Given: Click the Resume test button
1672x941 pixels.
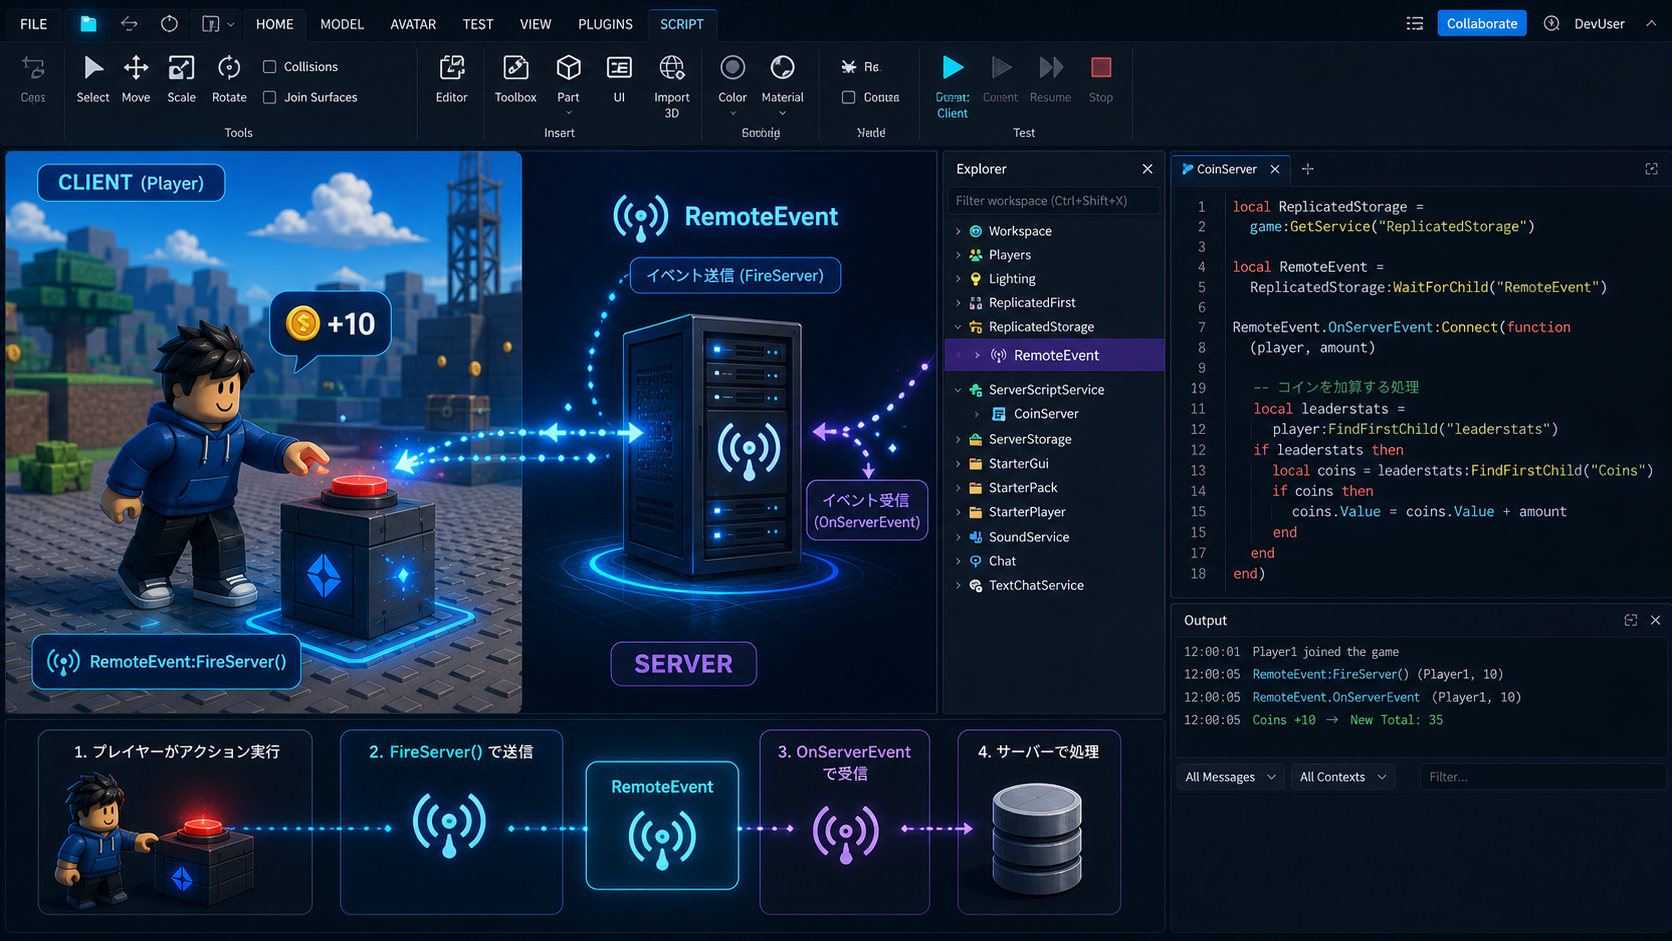Looking at the screenshot, I should tap(1050, 79).
